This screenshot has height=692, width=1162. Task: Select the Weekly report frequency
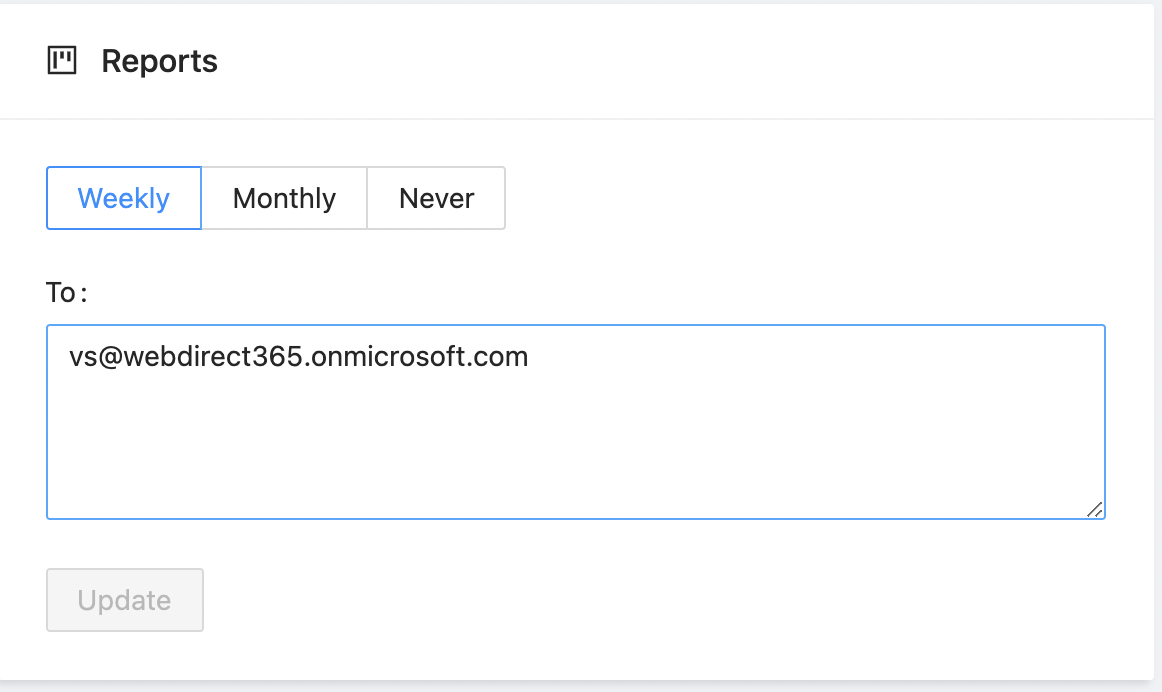(124, 198)
